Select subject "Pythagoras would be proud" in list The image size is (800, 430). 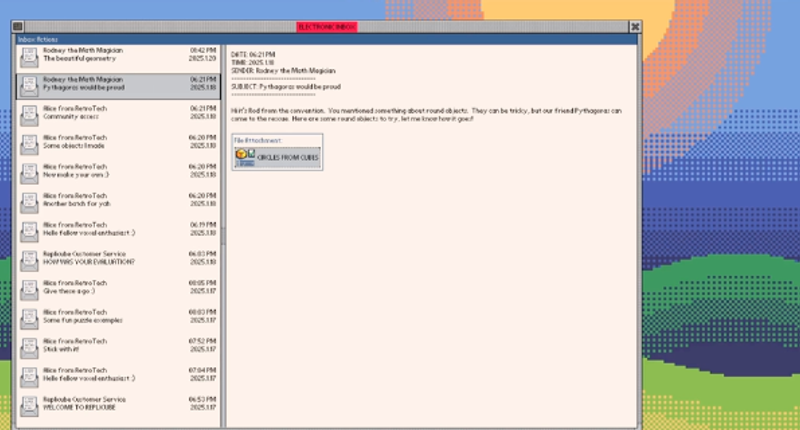point(84,88)
